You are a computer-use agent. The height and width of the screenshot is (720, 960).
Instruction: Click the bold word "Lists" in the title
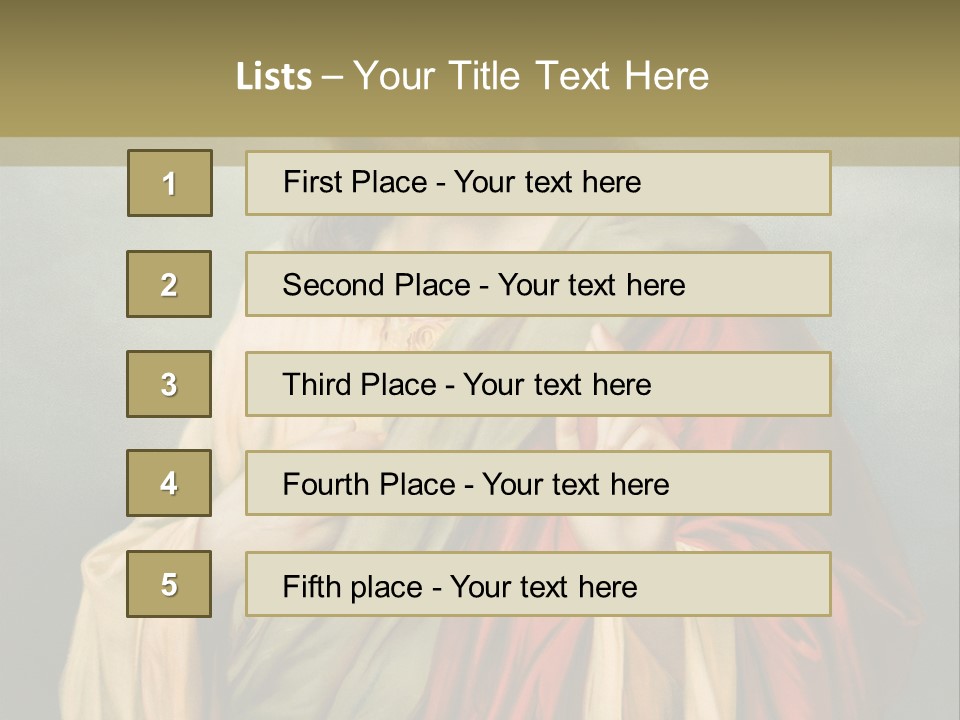coord(274,76)
